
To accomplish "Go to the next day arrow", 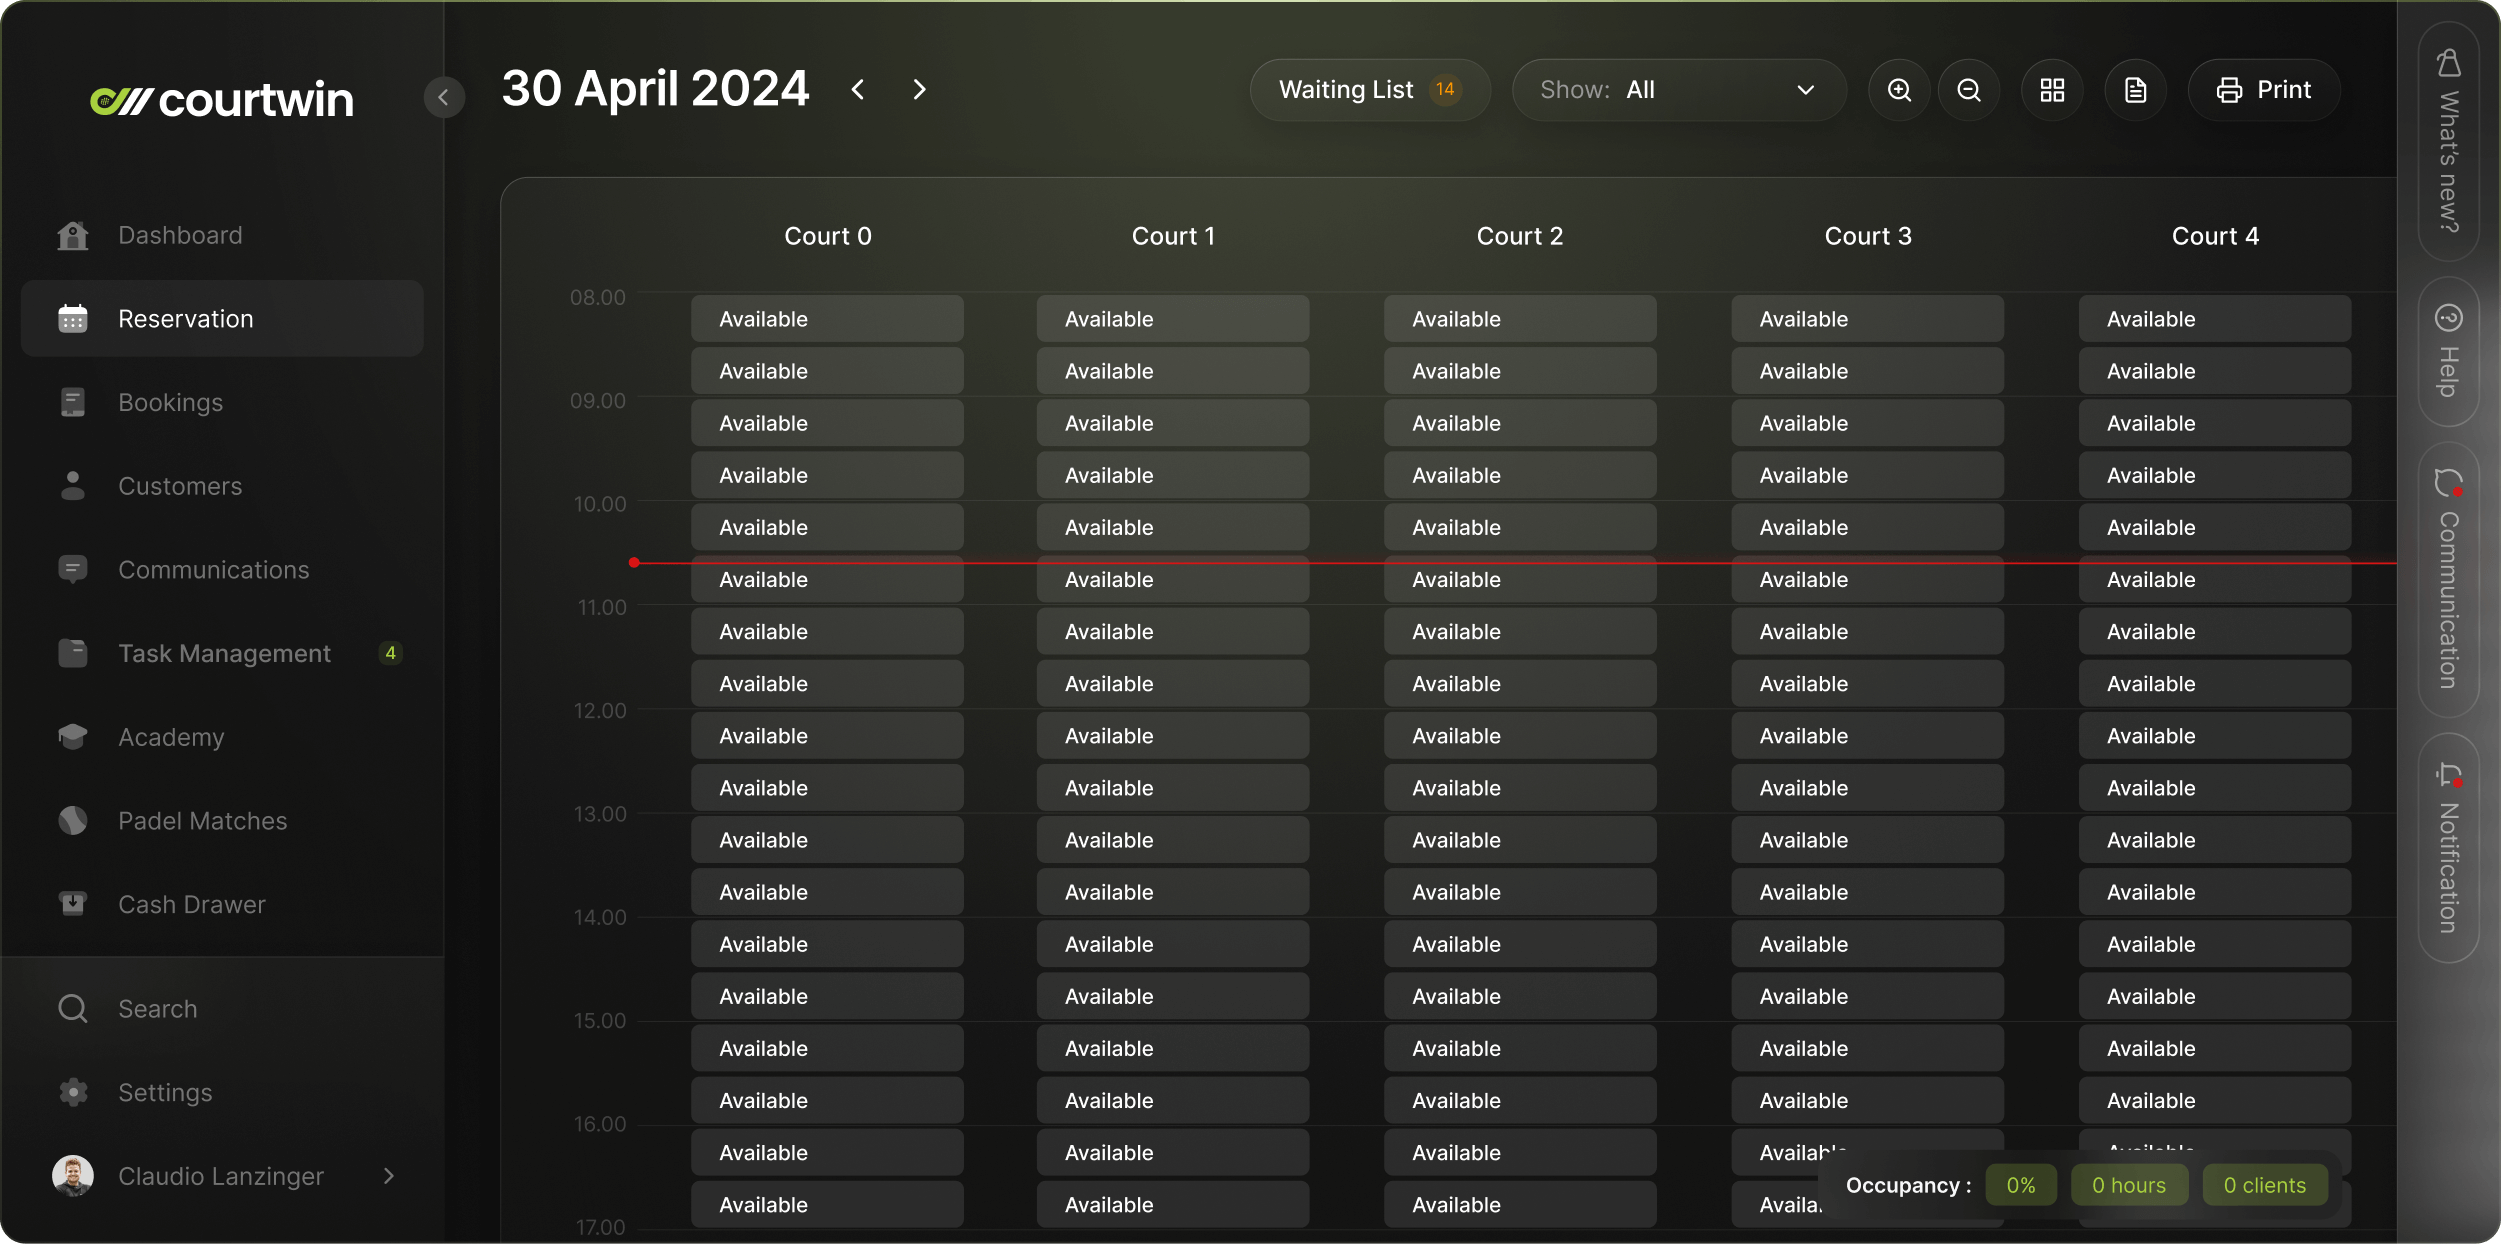I will (919, 90).
